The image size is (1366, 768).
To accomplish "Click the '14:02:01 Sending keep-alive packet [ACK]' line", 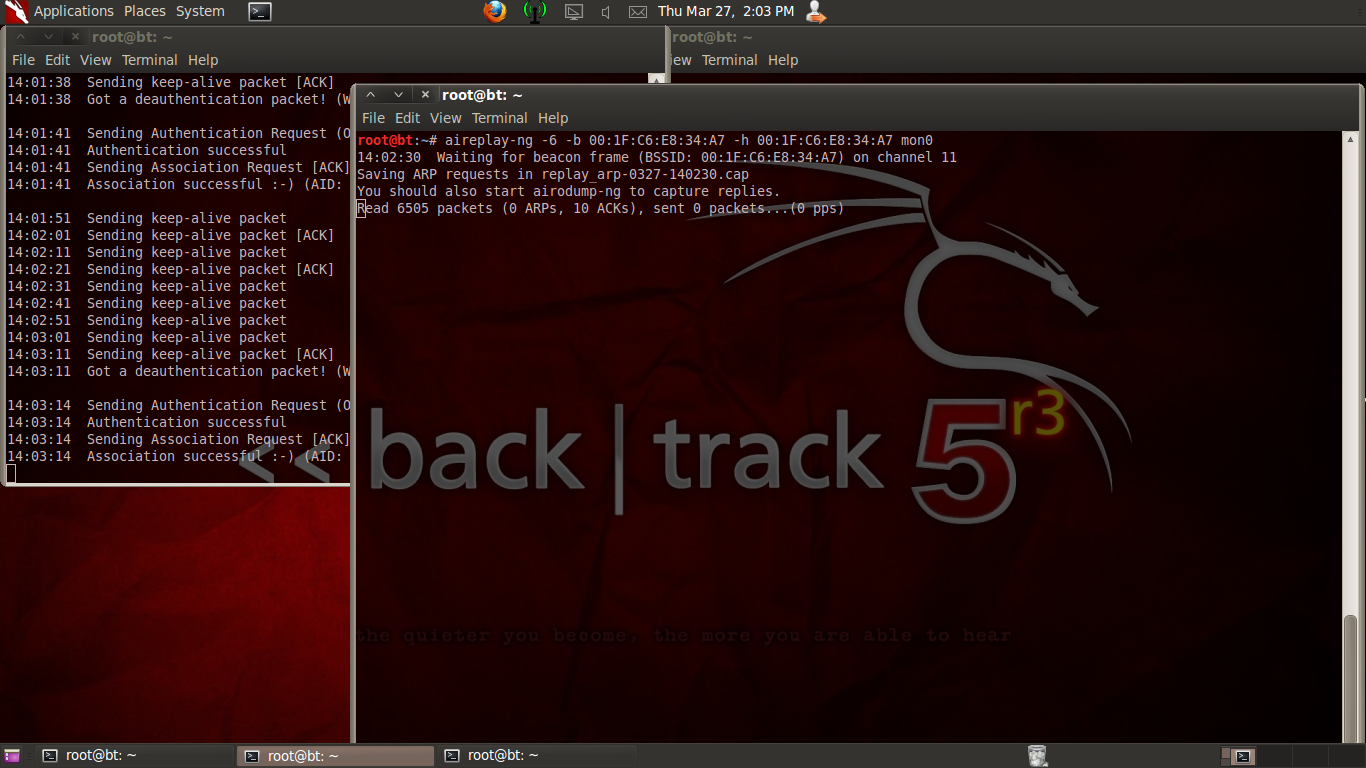I will click(171, 235).
